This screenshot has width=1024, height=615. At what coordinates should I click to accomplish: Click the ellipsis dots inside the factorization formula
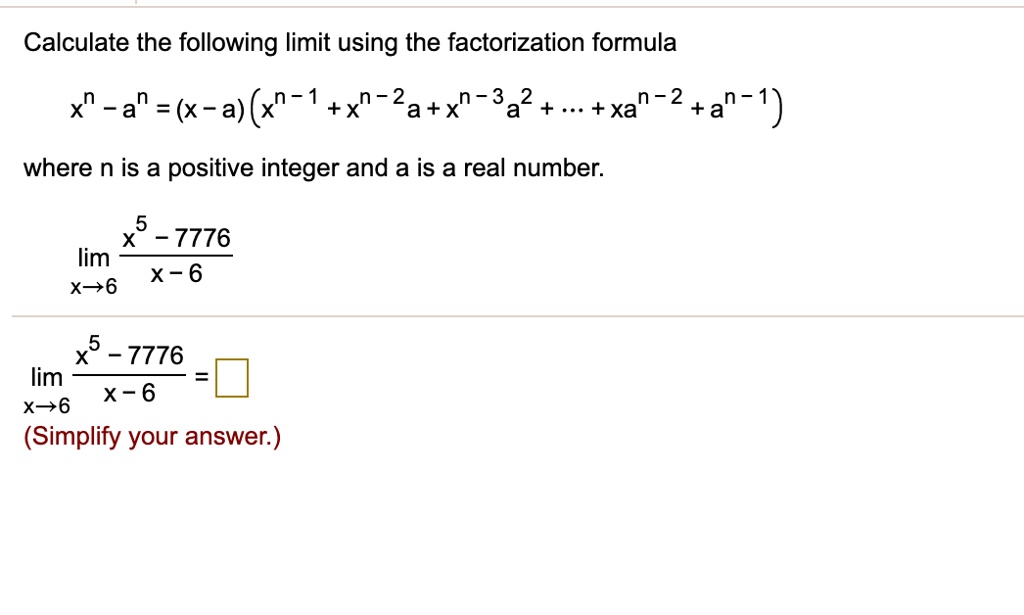click(573, 111)
